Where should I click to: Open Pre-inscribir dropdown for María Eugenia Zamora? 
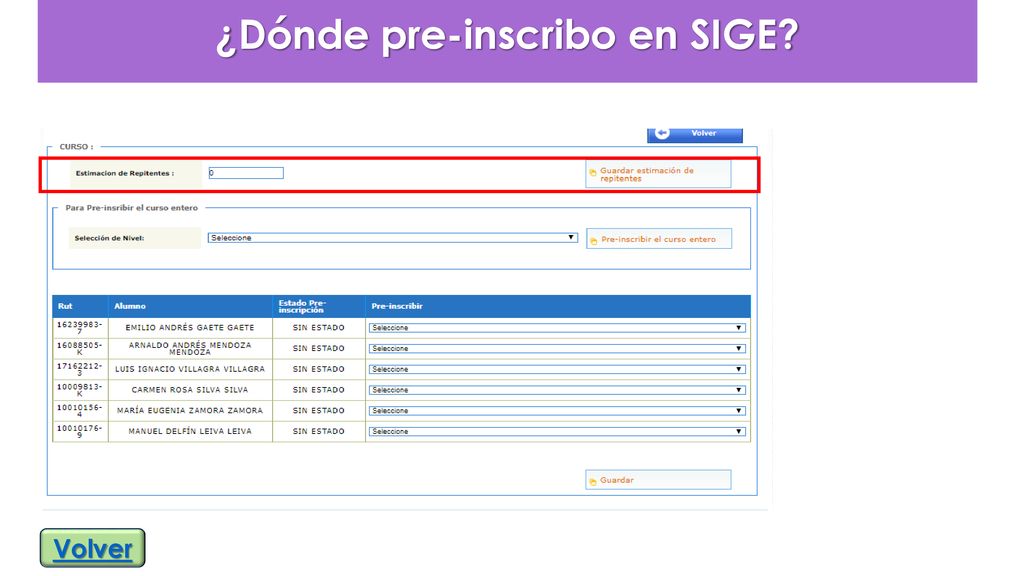(x=557, y=411)
